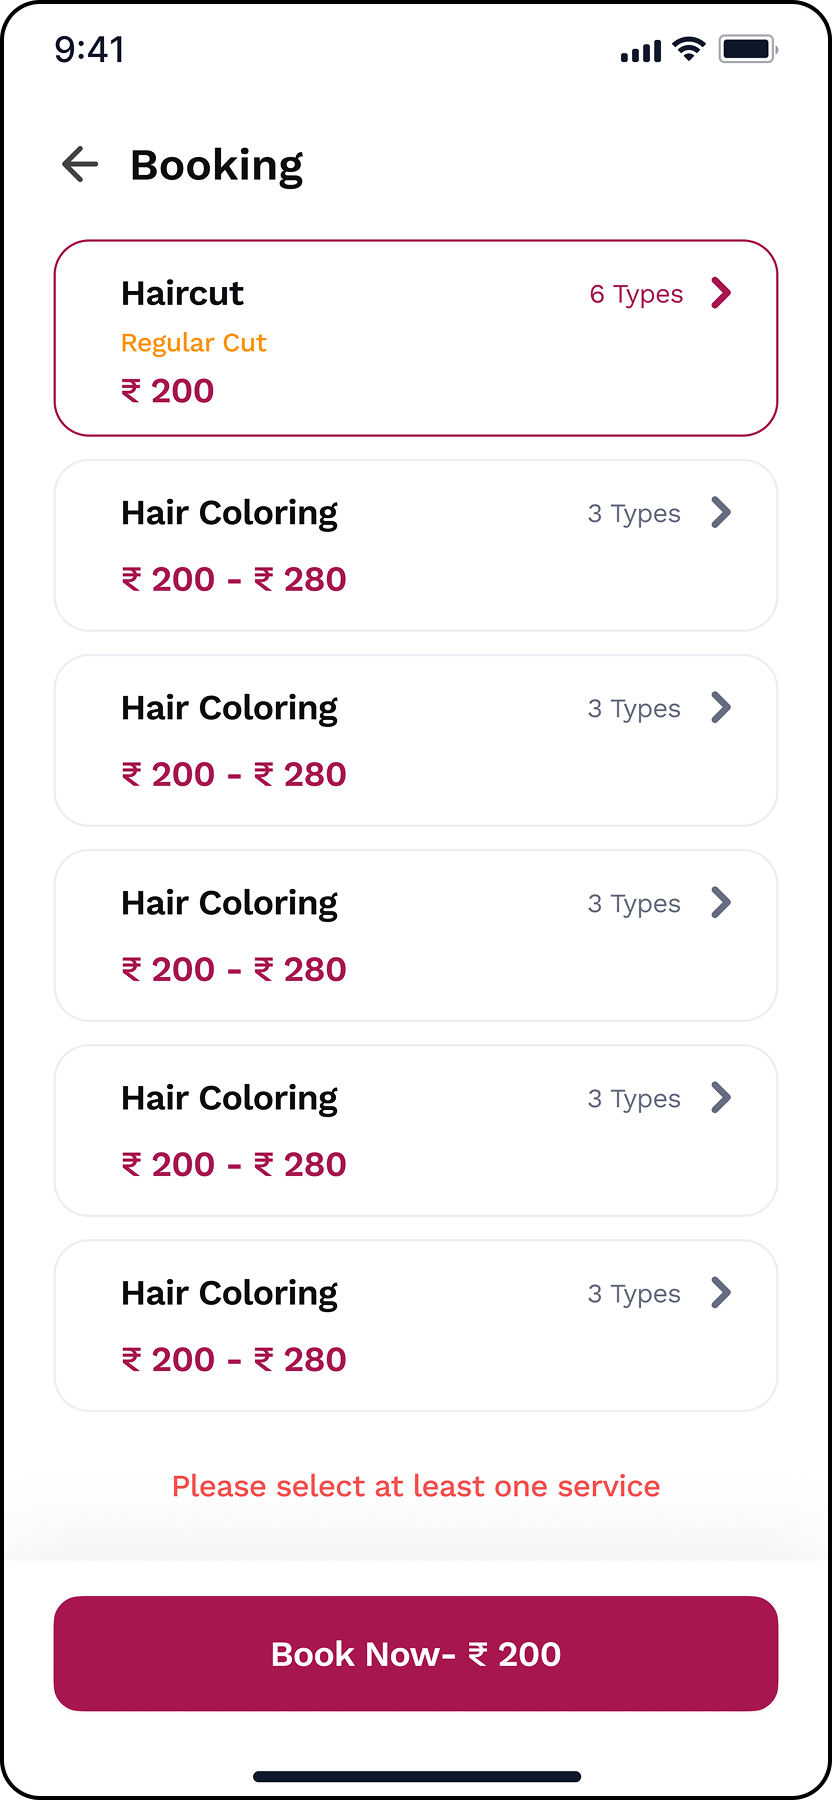Tap the cellular signal bars icon
832x1800 pixels.
click(641, 51)
